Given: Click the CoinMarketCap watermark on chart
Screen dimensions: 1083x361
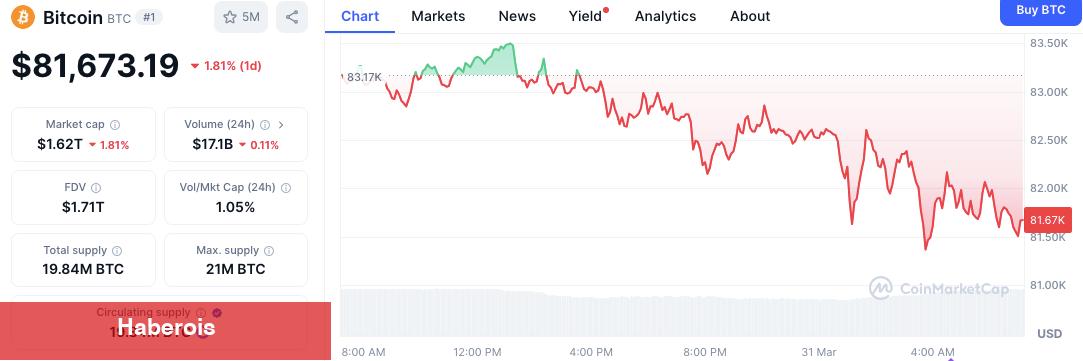Looking at the screenshot, I should [939, 289].
